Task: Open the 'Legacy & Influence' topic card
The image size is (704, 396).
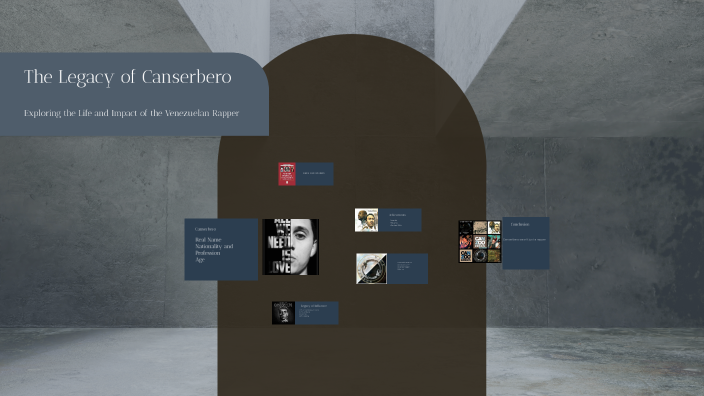Action: coord(317,313)
